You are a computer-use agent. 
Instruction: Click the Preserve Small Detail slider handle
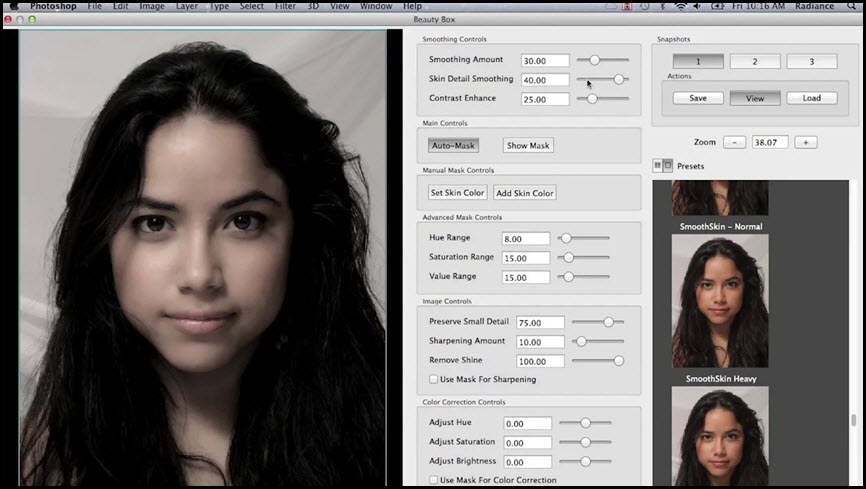point(608,322)
